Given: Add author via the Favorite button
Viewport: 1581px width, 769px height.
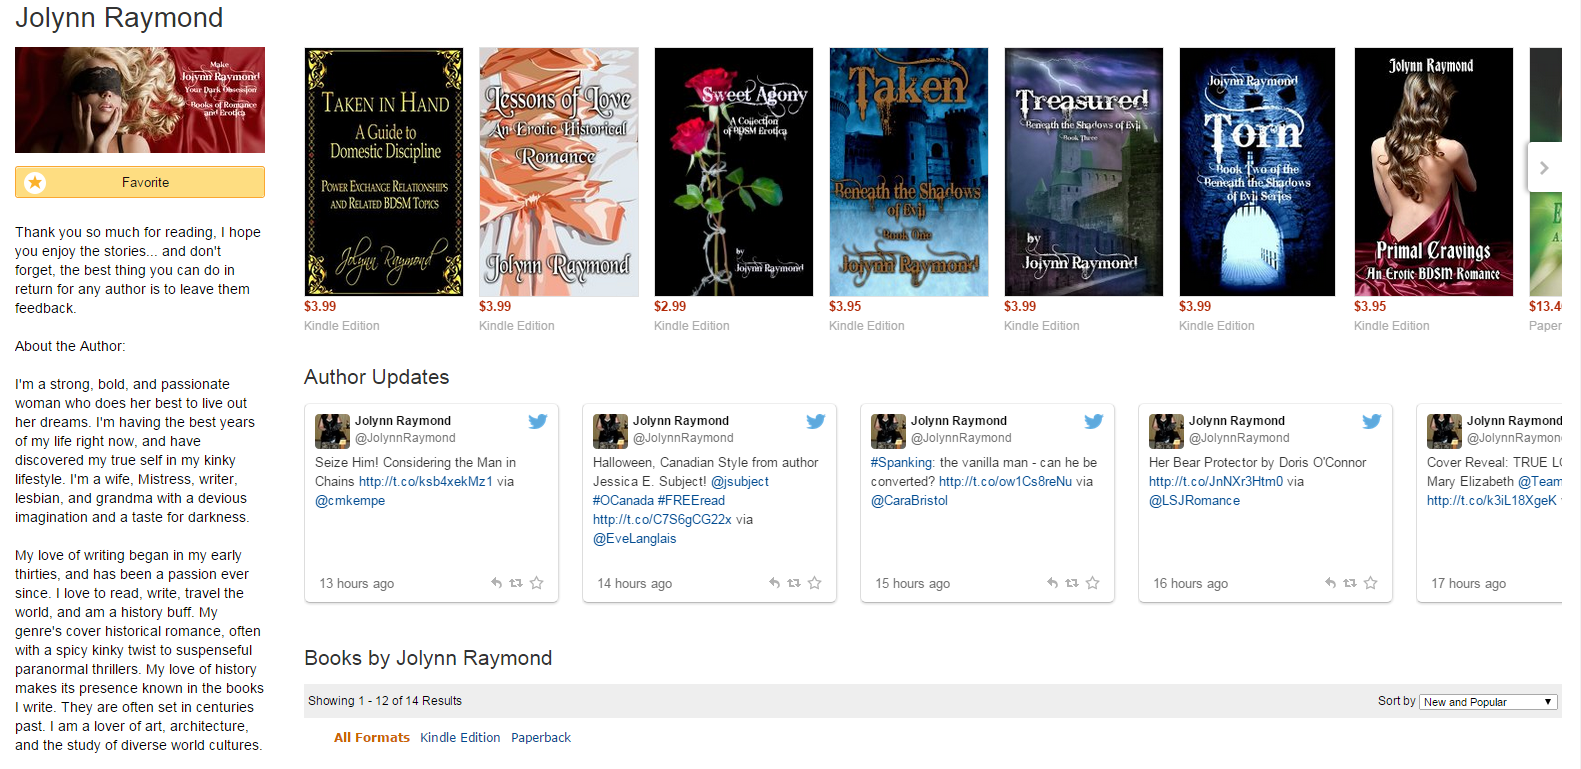Looking at the screenshot, I should [x=140, y=182].
